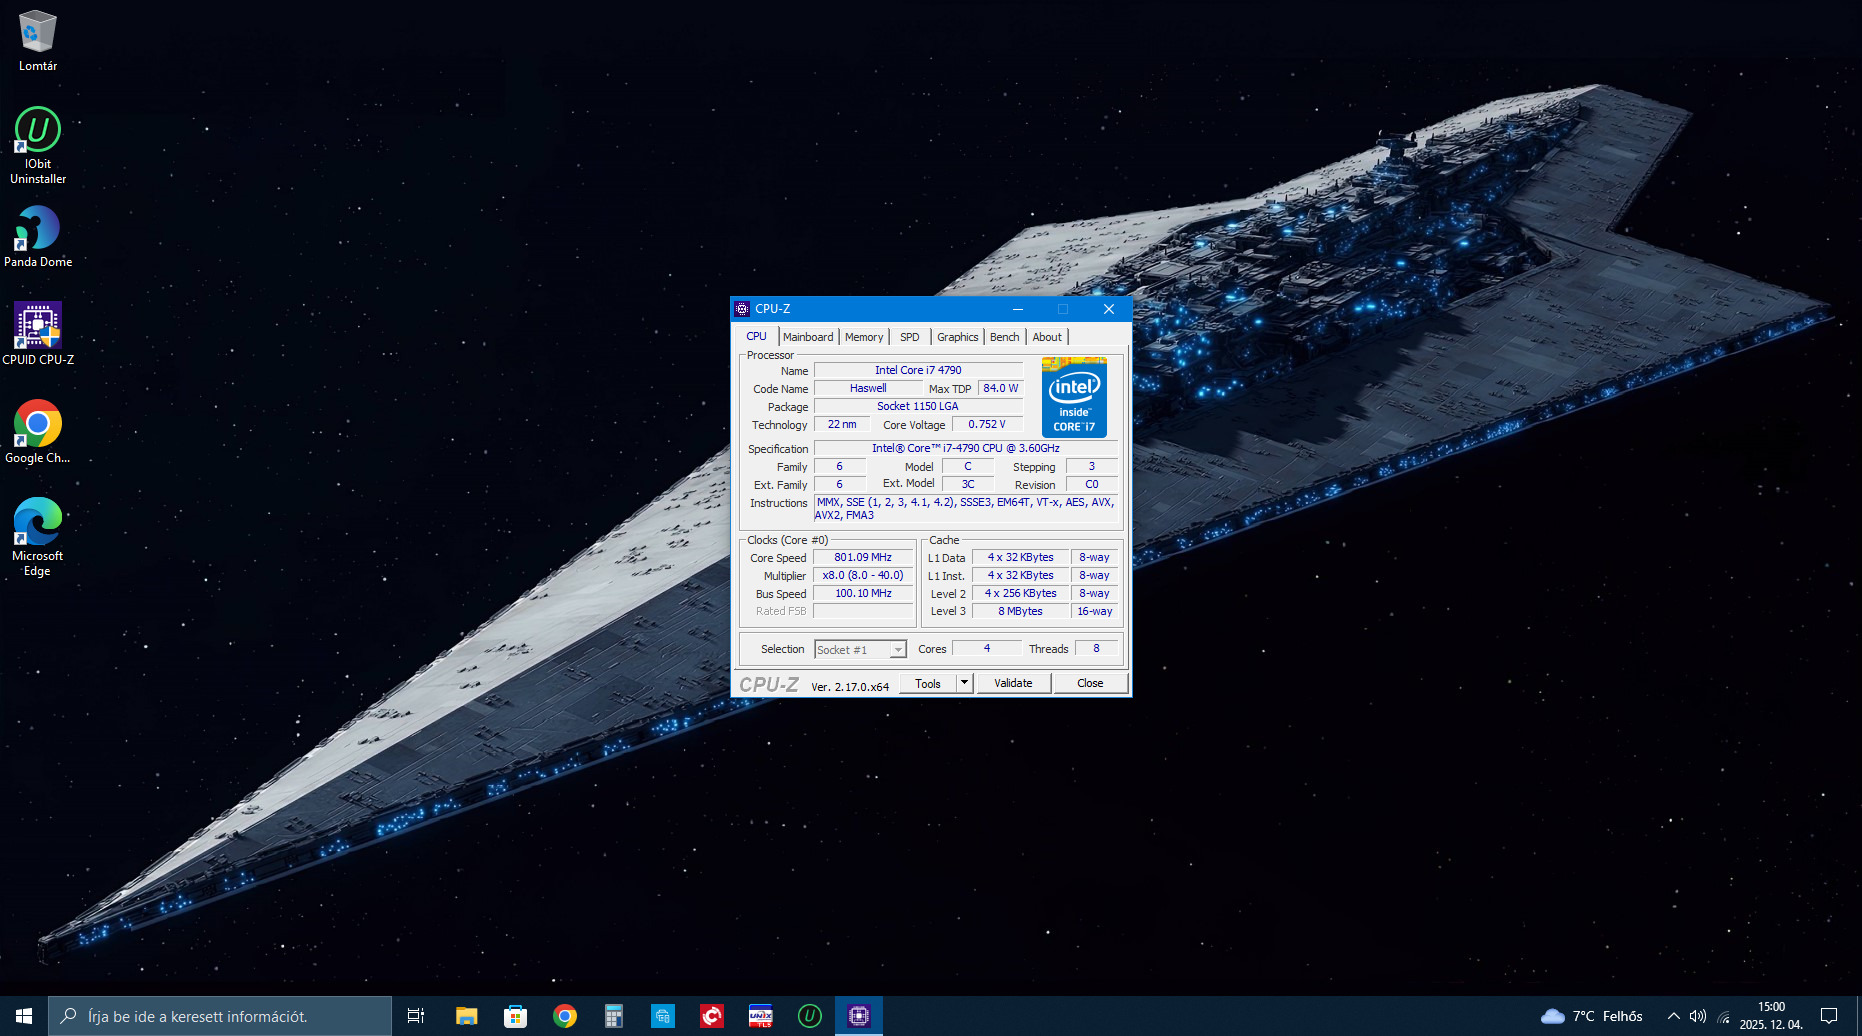This screenshot has width=1862, height=1036.
Task: Open the About tab
Action: pyautogui.click(x=1047, y=337)
